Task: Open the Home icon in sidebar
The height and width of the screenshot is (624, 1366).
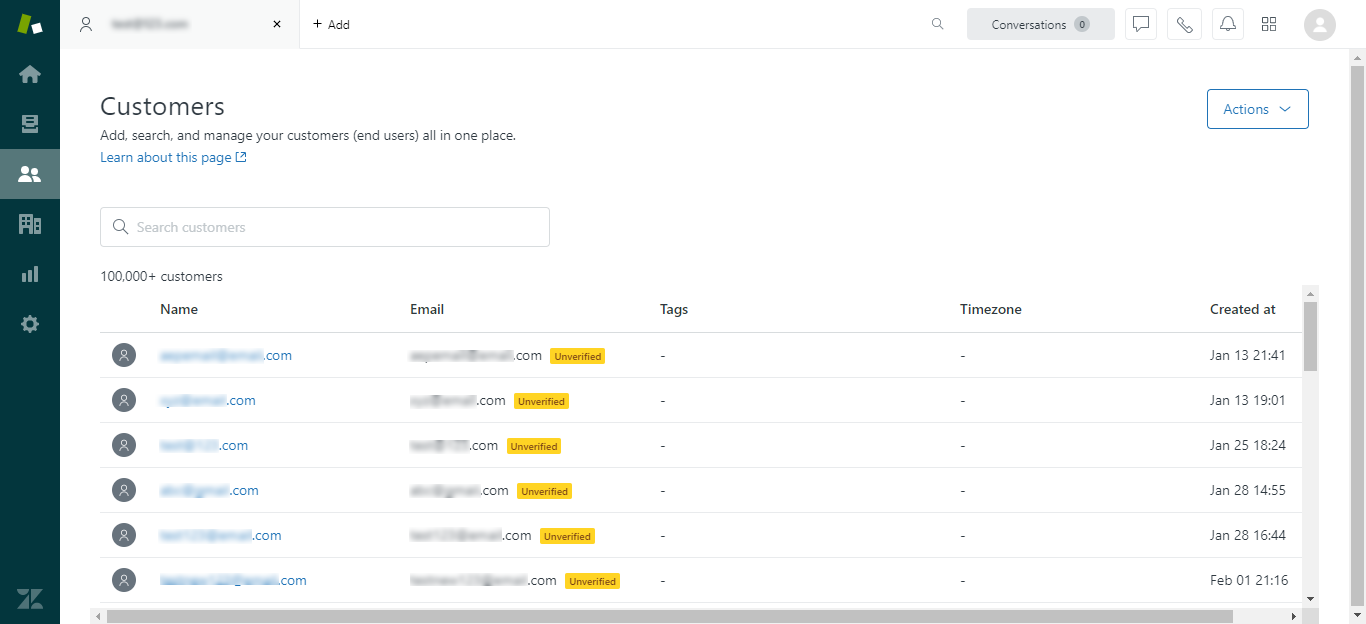Action: [x=30, y=74]
